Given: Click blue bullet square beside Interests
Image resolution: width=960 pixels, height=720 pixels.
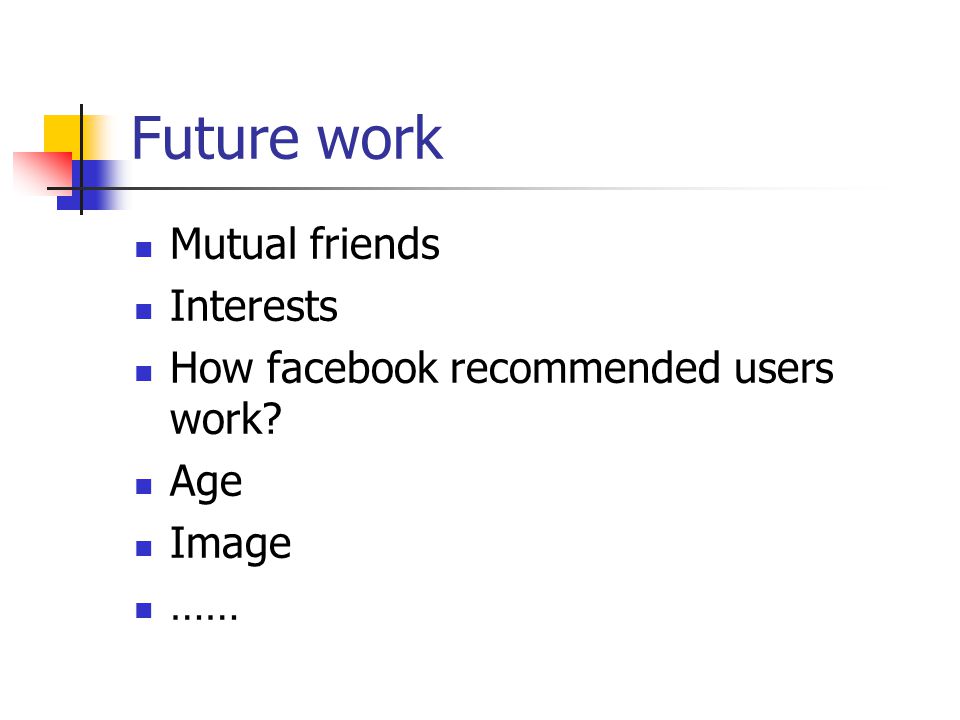Looking at the screenshot, I should click(144, 312).
